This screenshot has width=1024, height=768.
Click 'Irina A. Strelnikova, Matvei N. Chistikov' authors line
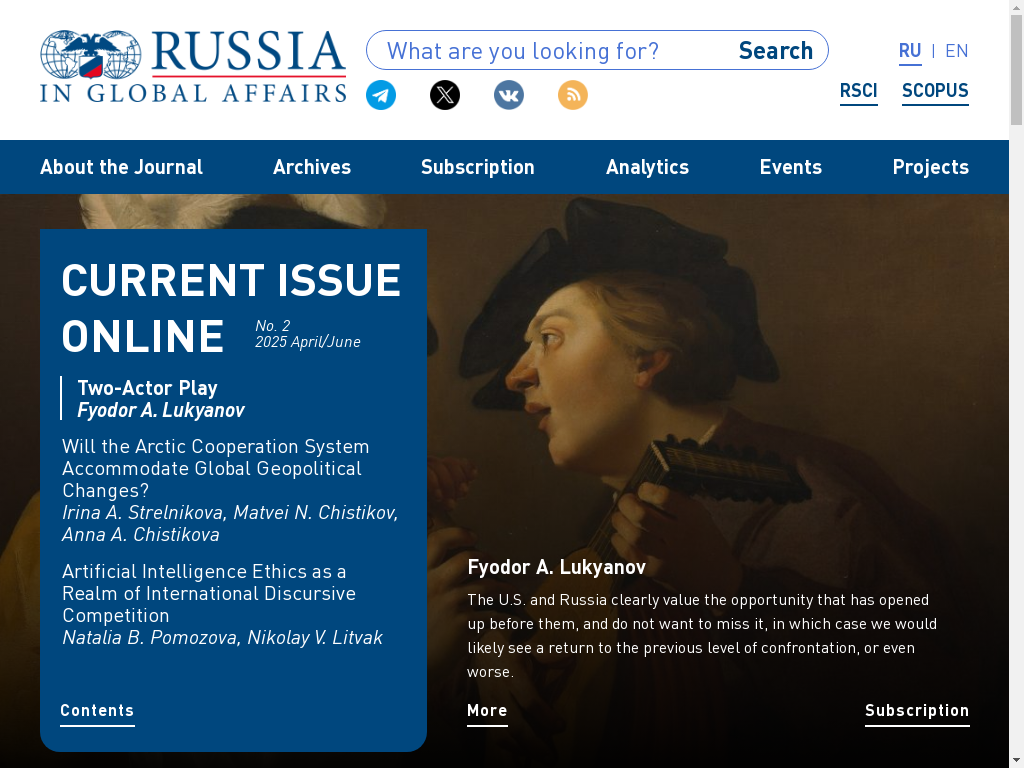click(x=230, y=513)
